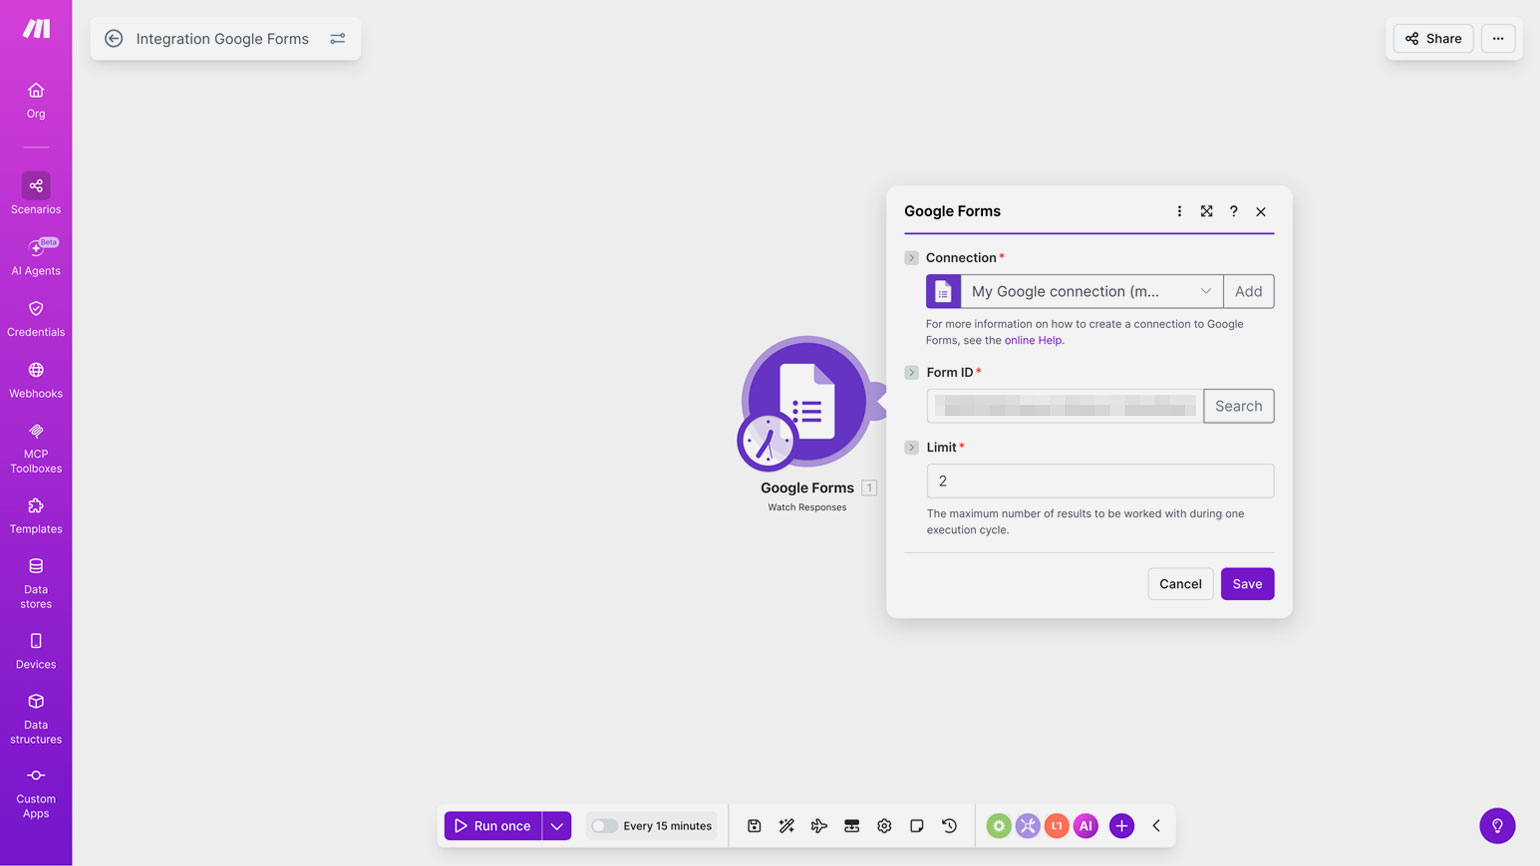The image size is (1540, 866).
Task: Click the save scenario disk icon
Action: [754, 826]
